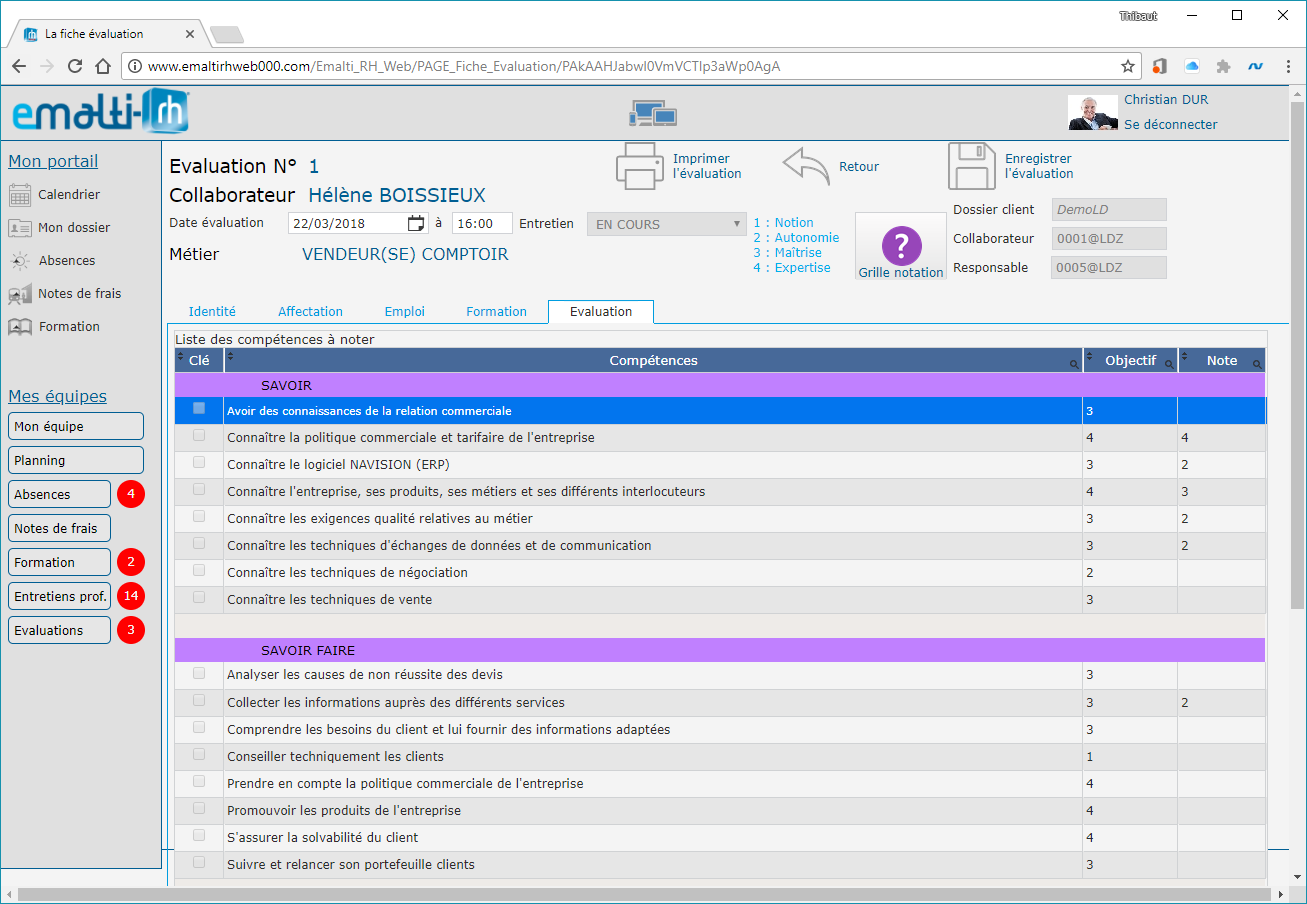Image resolution: width=1307 pixels, height=904 pixels.
Task: Tick Clé checkbox for Connaître le logiciel NAVISION
Action: tap(199, 462)
